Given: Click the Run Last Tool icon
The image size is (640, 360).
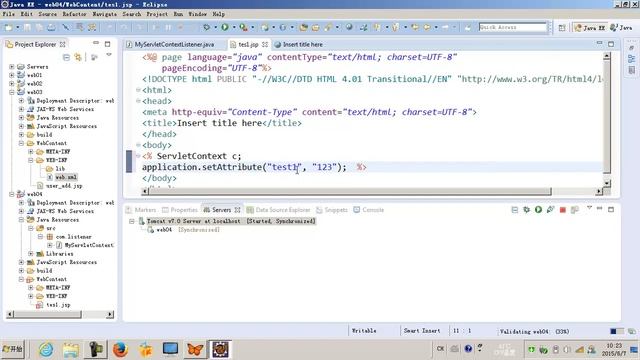Looking at the screenshot, I should [243, 27].
